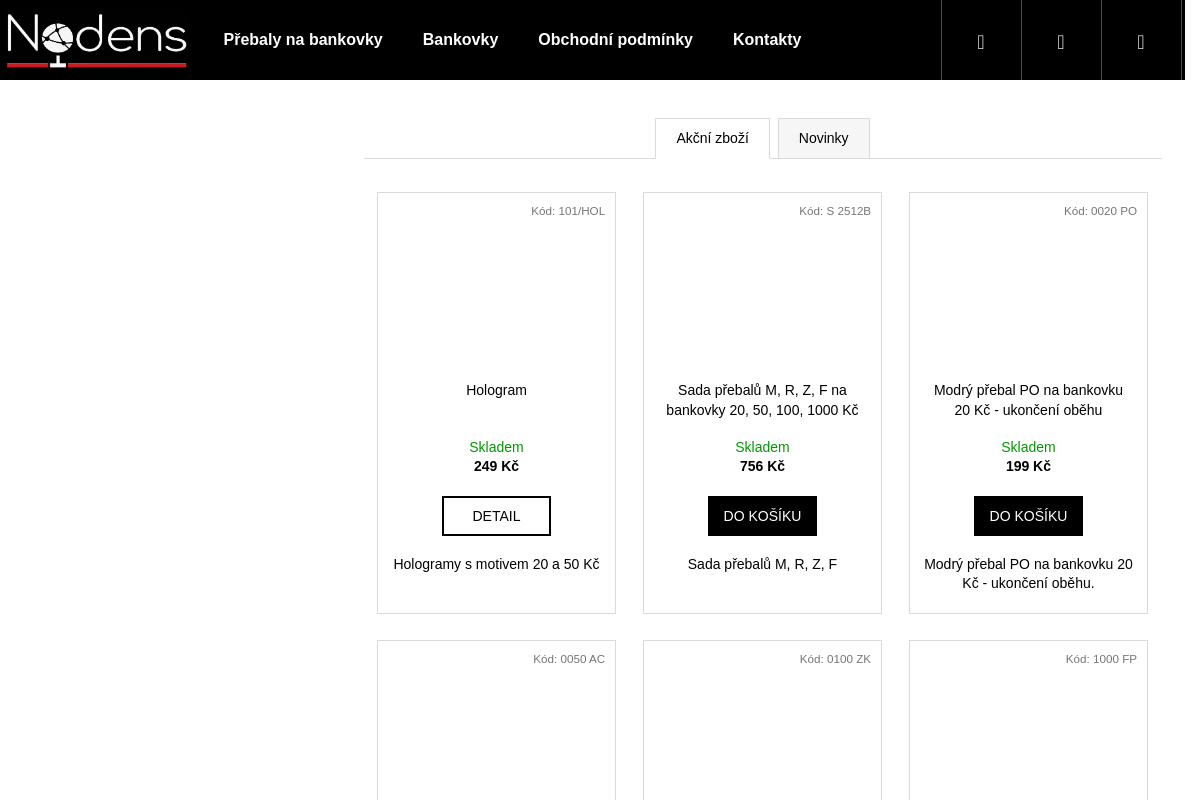
Task: Open the Přebaly na bankovky menu
Action: (303, 40)
